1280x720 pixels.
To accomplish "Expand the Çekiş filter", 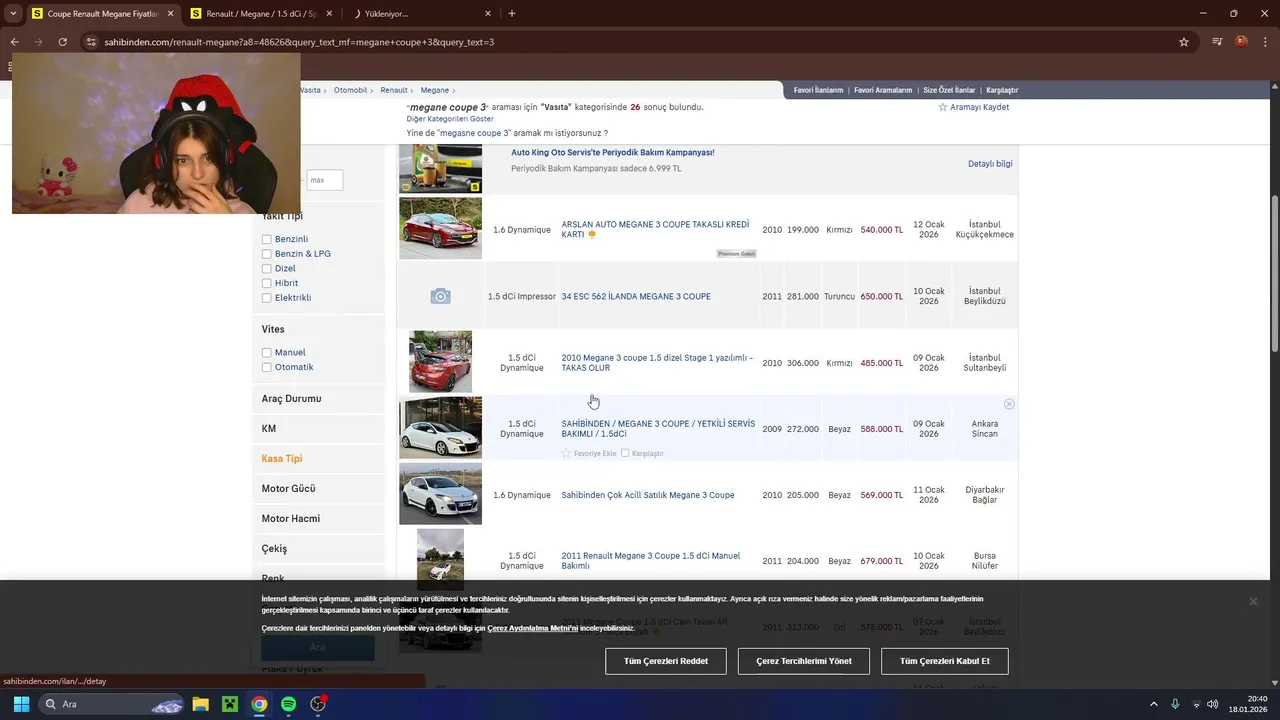I will click(x=274, y=548).
